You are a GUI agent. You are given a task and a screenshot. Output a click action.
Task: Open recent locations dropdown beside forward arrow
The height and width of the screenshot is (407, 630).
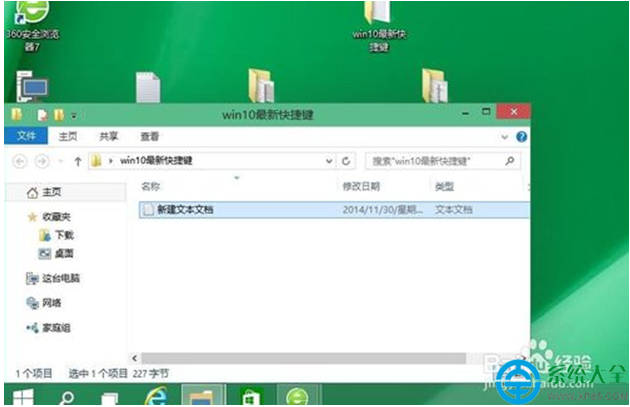61,162
